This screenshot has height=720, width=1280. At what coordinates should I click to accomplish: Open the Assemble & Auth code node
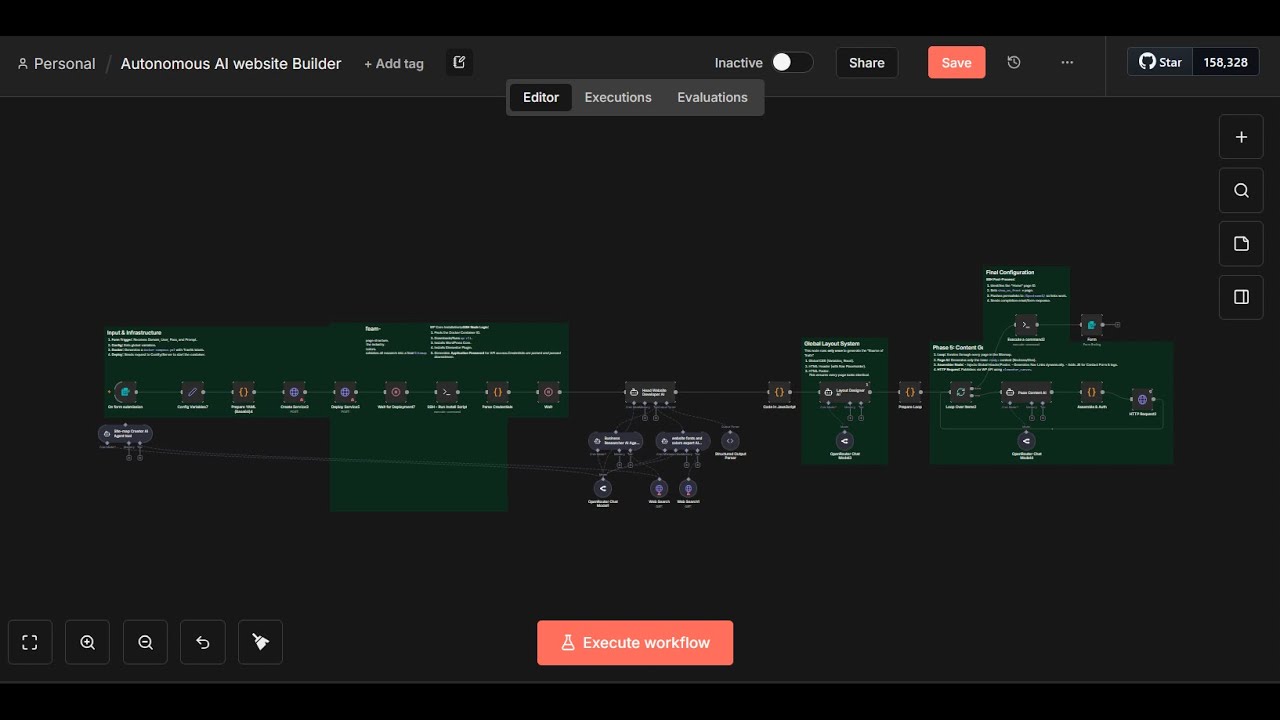click(1092, 392)
